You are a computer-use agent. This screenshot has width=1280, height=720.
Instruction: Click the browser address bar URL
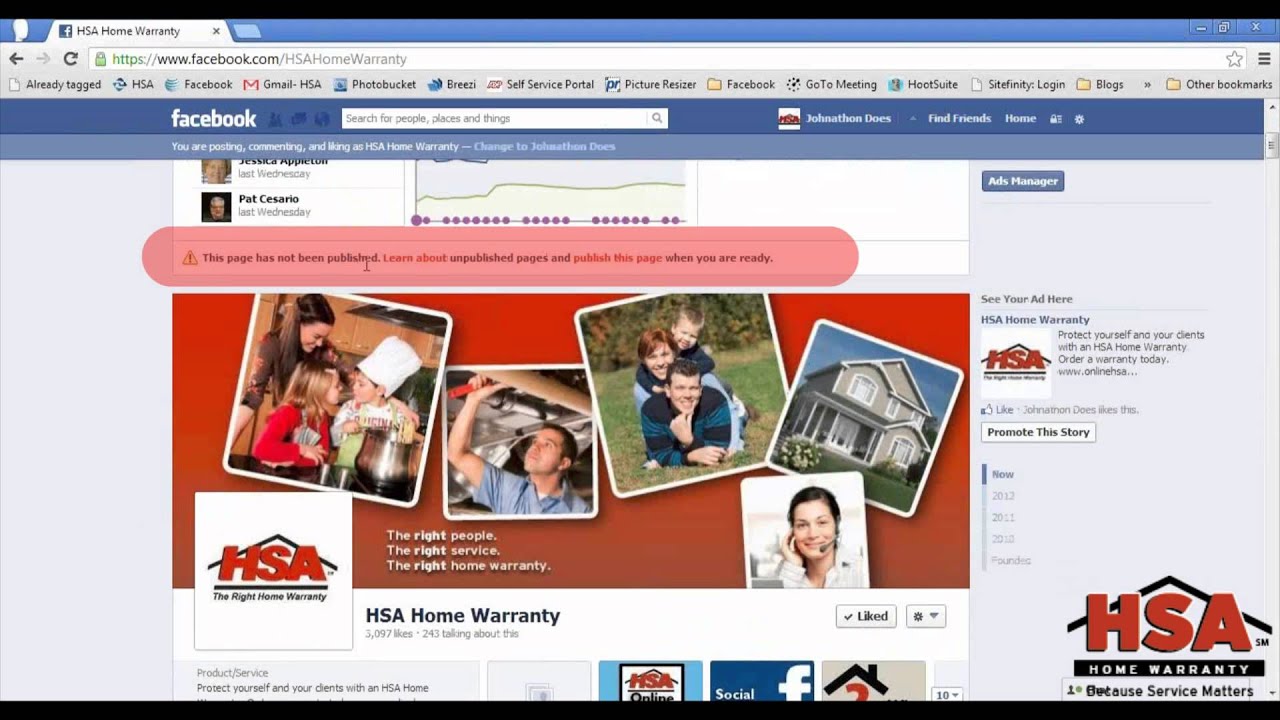(x=260, y=59)
